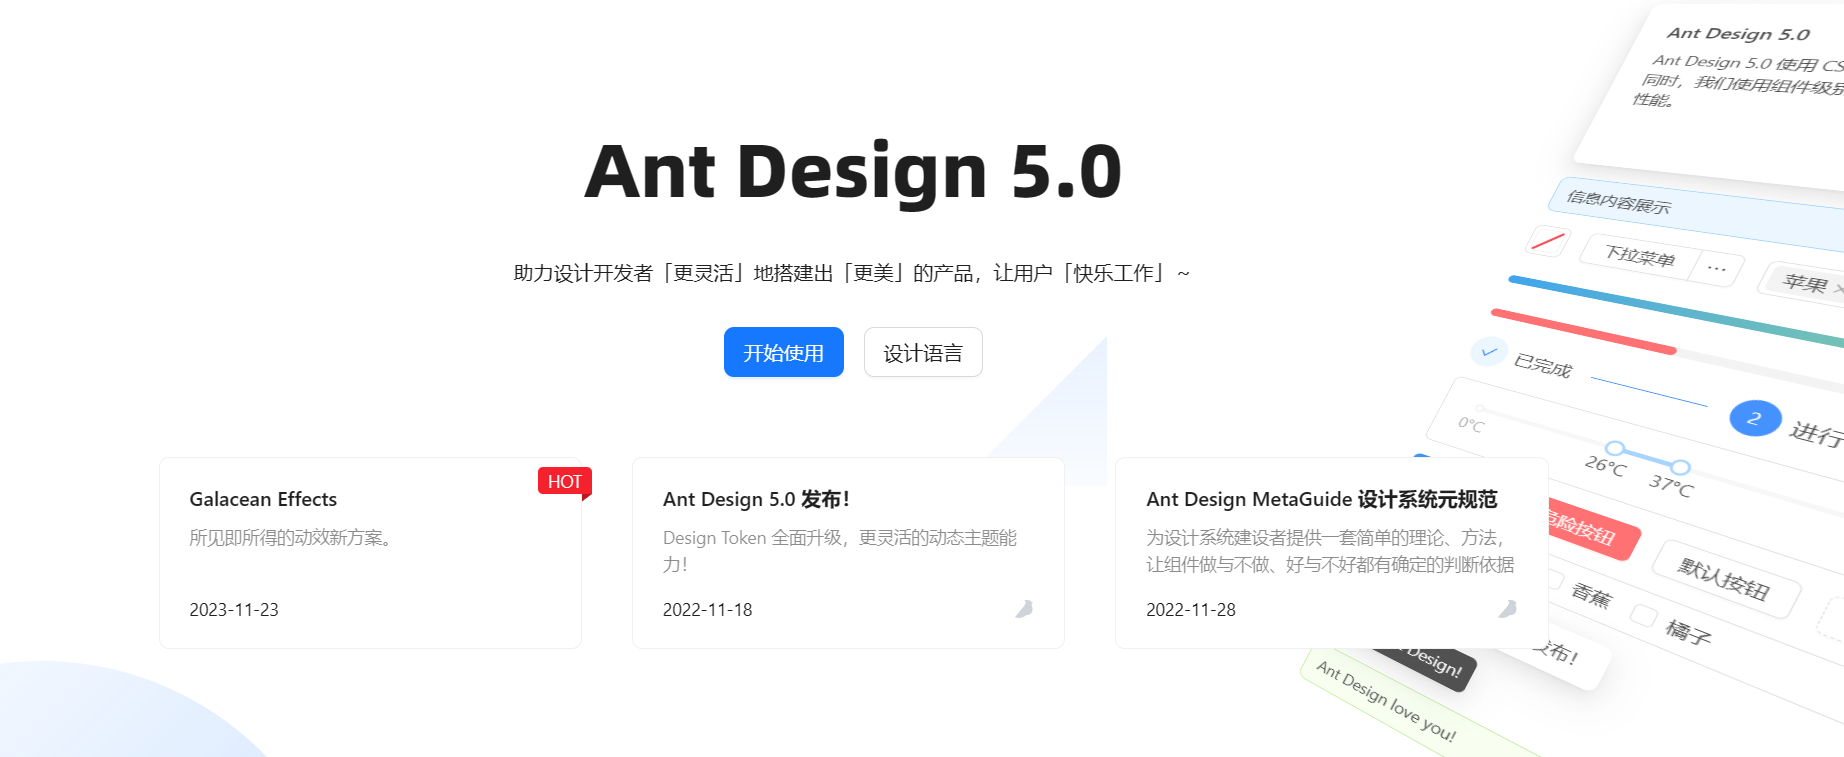The width and height of the screenshot is (1844, 757).
Task: Click the Ant Design 5.0 main heading
Action: pyautogui.click(x=853, y=172)
